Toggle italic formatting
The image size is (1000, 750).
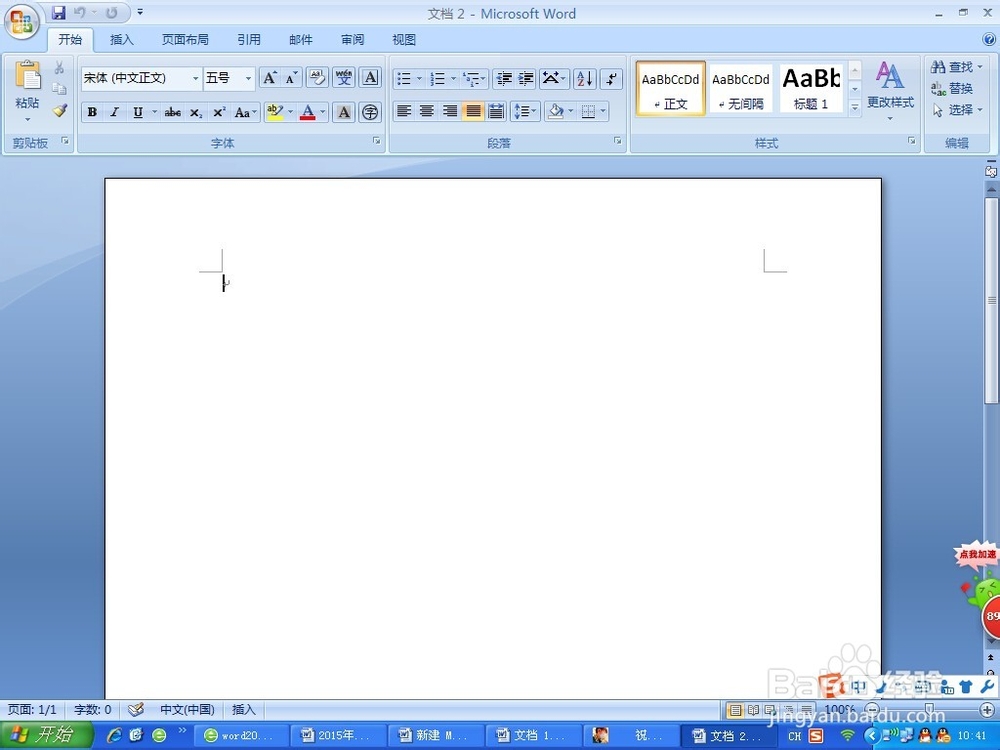pos(114,111)
